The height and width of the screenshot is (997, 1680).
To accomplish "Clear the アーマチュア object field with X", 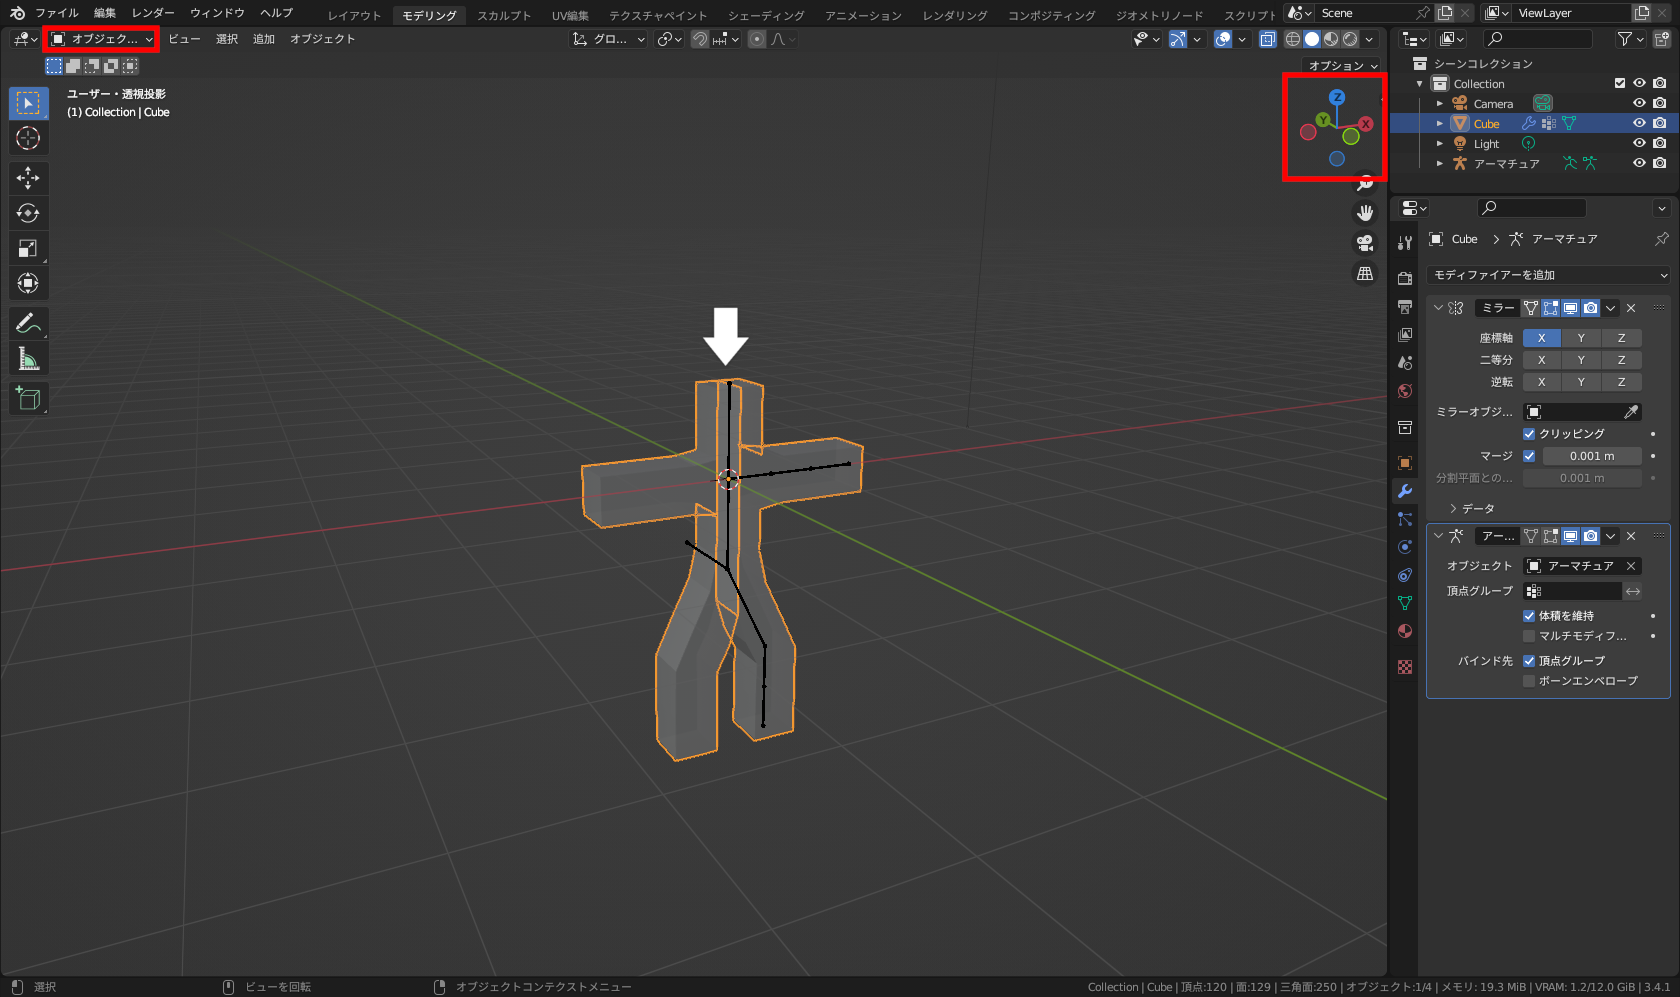I will [1631, 566].
